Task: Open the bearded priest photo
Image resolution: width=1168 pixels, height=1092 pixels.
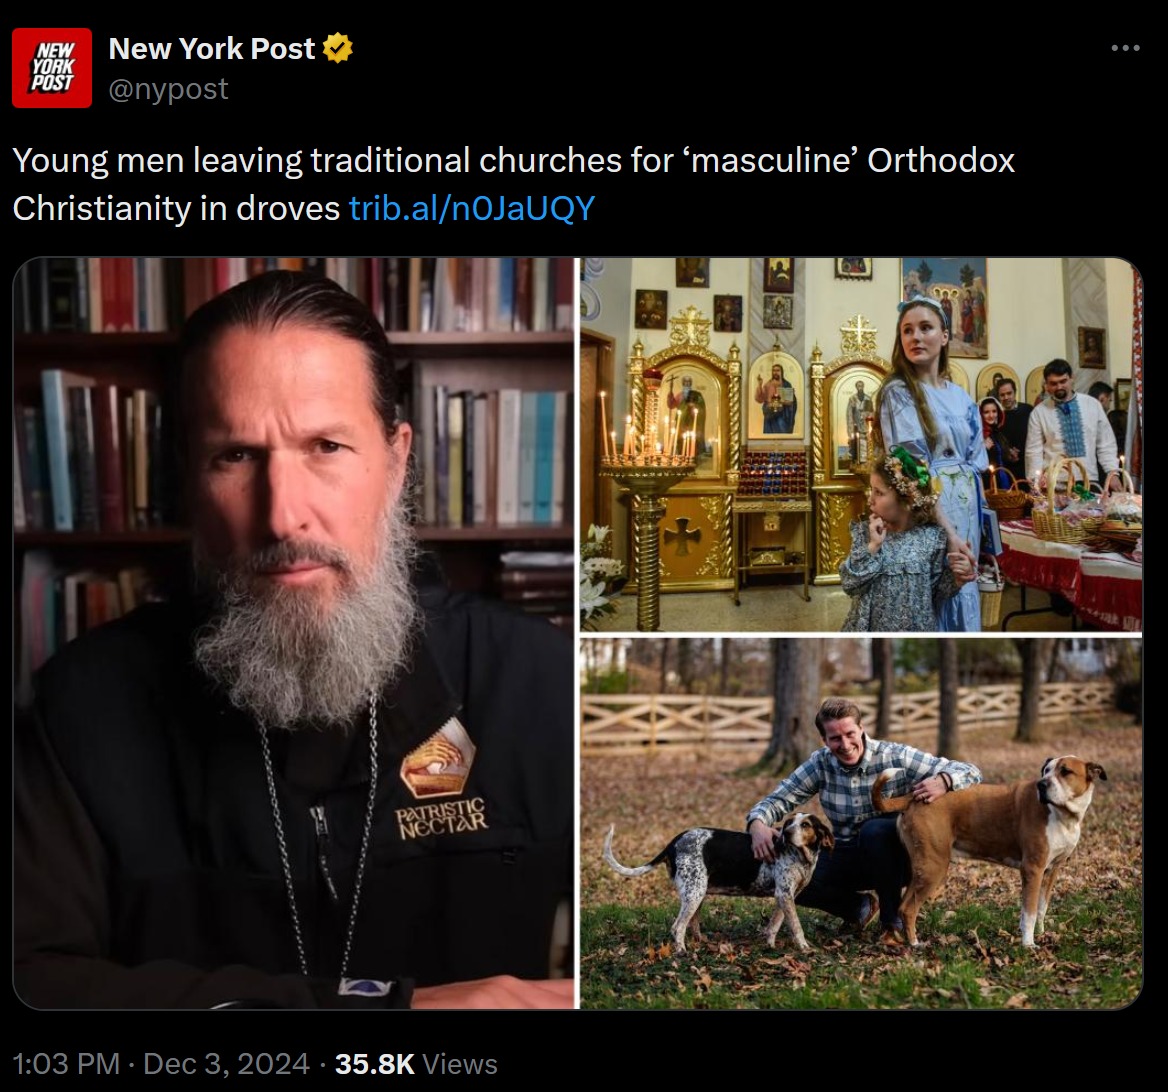Action: (294, 633)
